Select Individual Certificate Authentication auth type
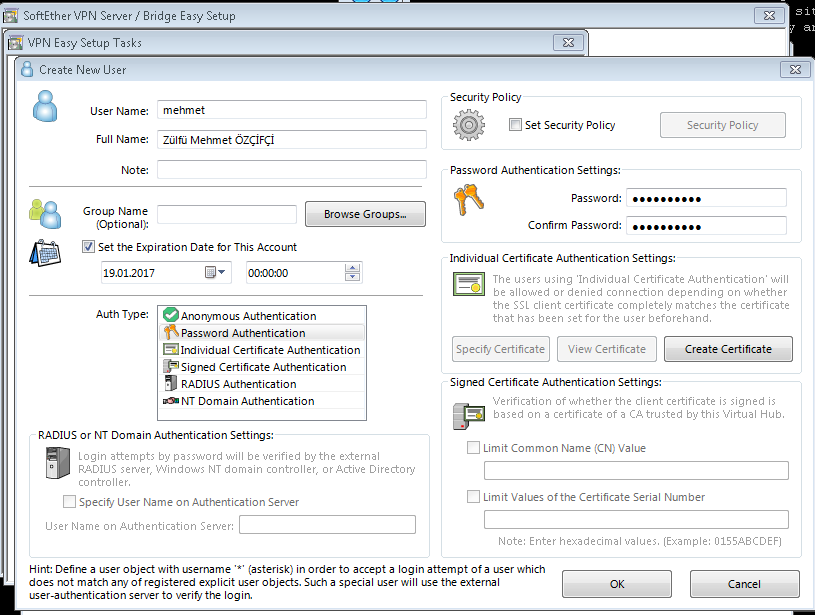 (261, 350)
